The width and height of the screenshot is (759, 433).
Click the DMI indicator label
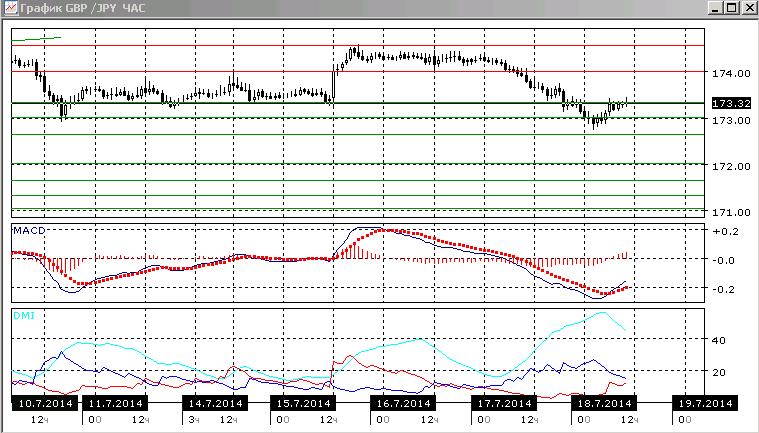coord(24,315)
